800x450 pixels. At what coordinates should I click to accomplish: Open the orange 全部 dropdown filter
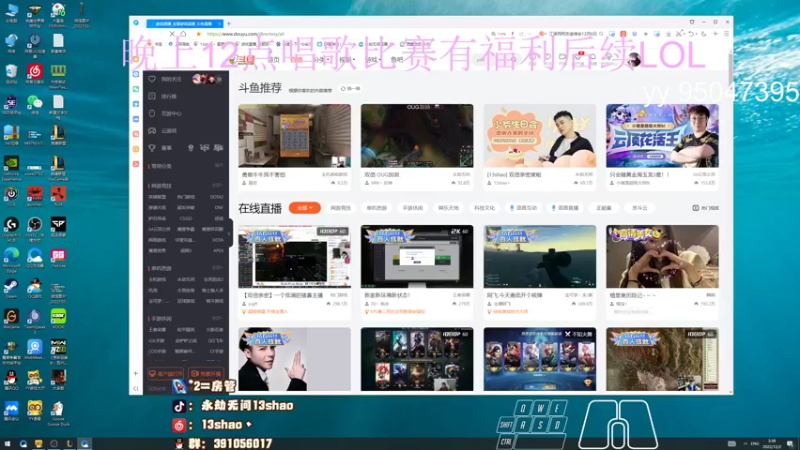[x=305, y=208]
